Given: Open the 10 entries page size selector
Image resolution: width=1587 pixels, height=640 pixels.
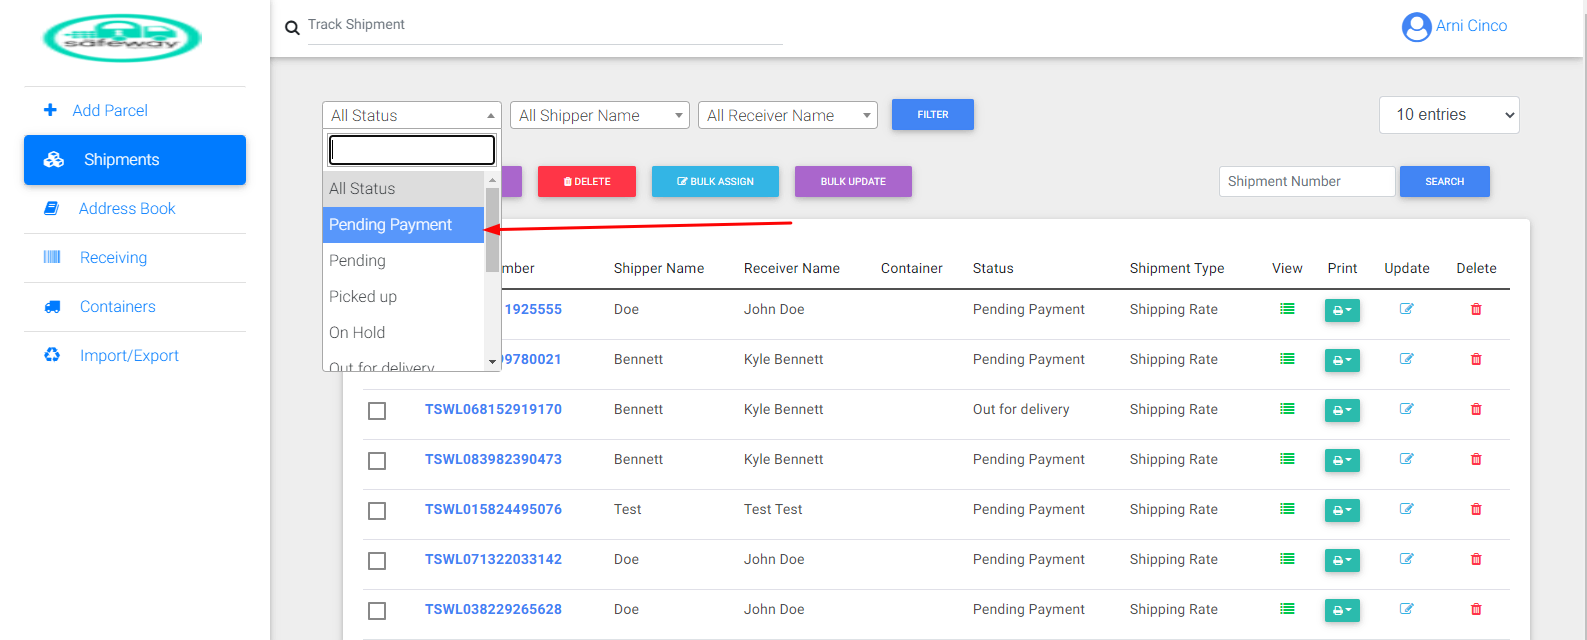Looking at the screenshot, I should (1450, 115).
